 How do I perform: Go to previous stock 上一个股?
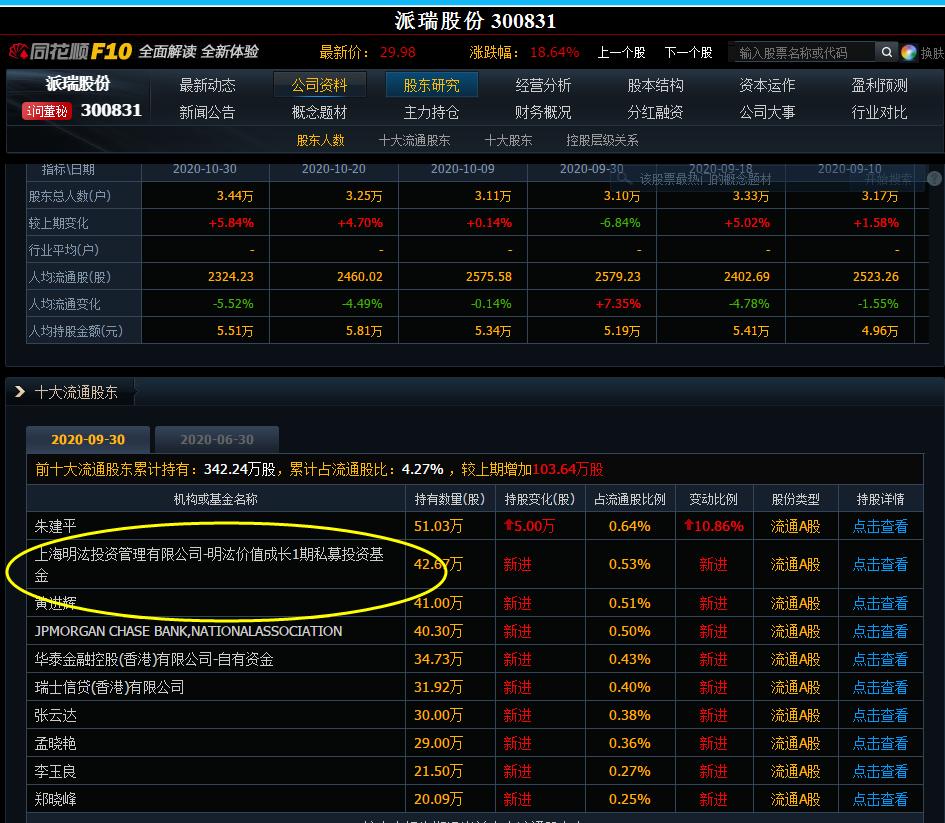pos(621,52)
